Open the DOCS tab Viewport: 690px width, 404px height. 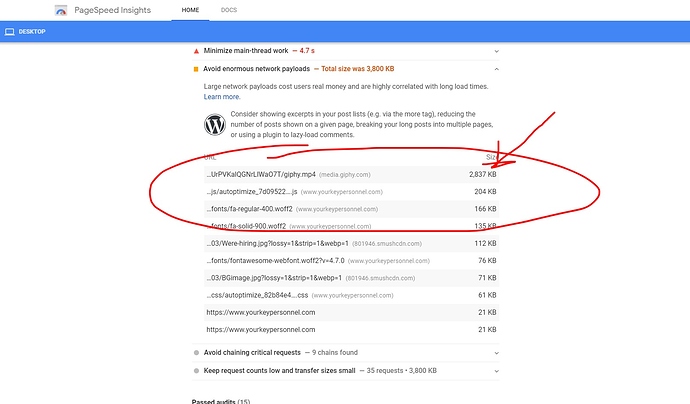tap(229, 10)
